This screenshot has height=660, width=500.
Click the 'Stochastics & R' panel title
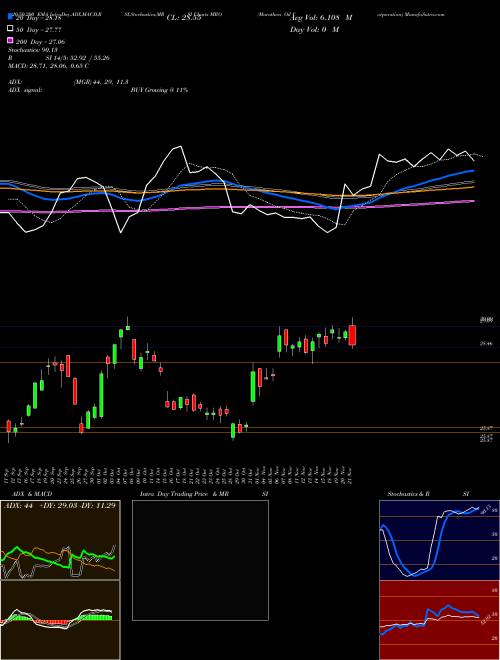[409, 494]
